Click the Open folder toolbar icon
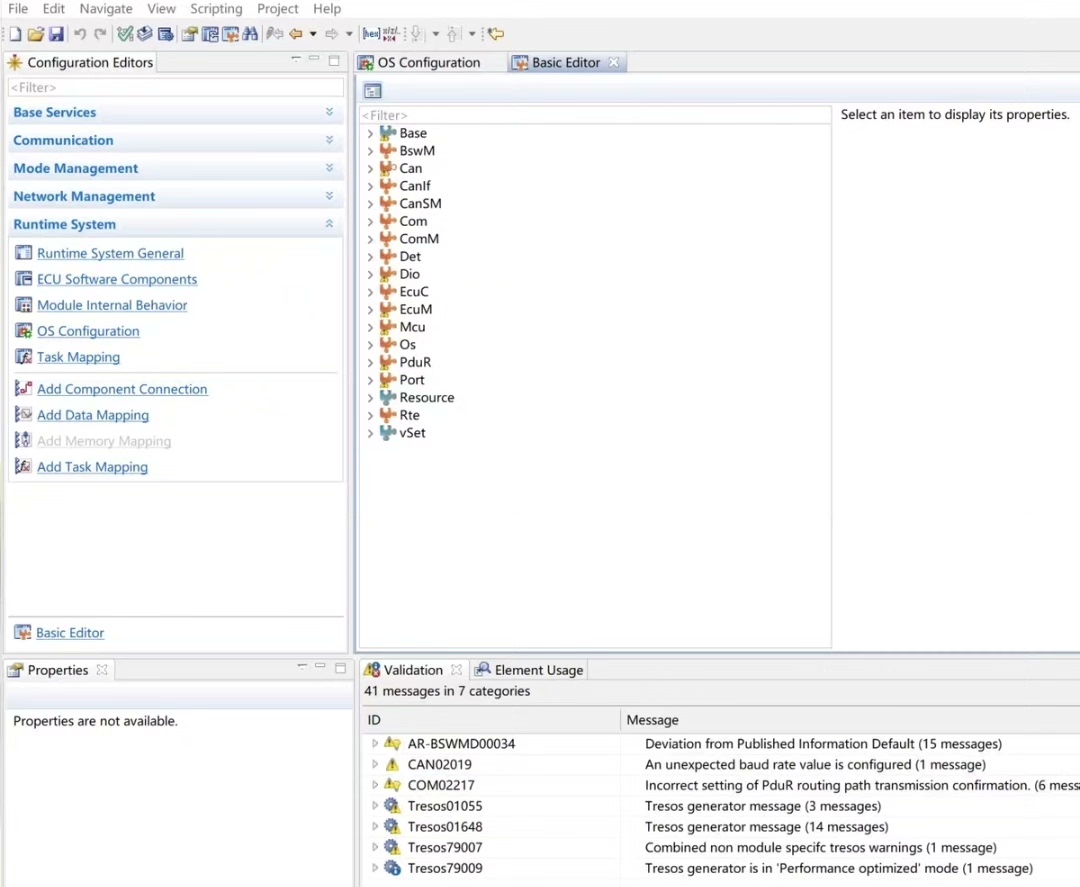The width and height of the screenshot is (1080, 887). [x=36, y=34]
